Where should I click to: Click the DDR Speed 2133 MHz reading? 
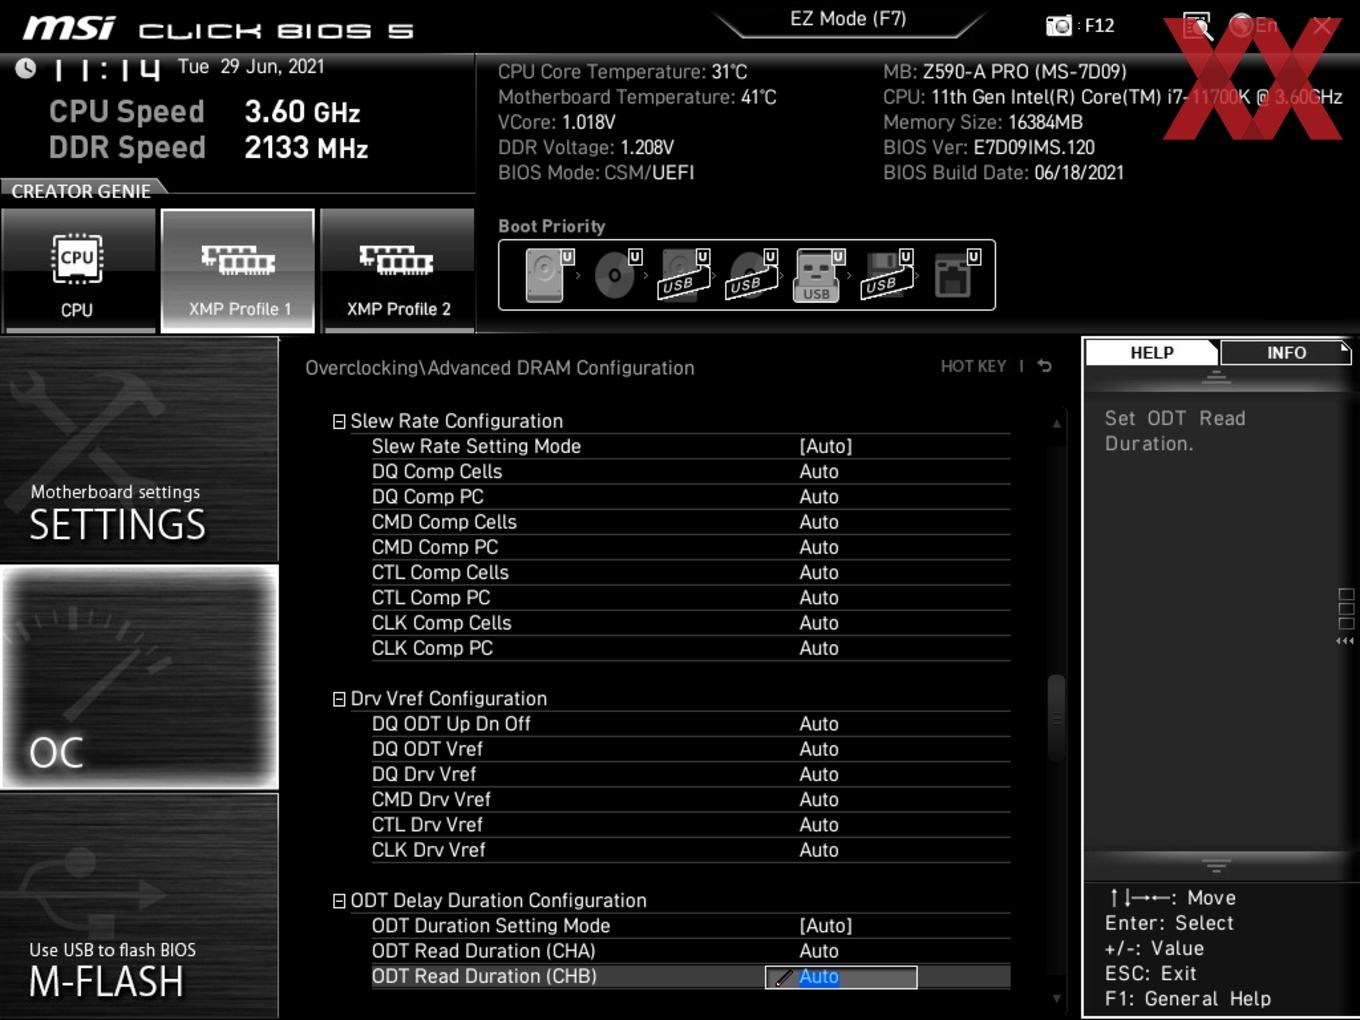click(208, 148)
